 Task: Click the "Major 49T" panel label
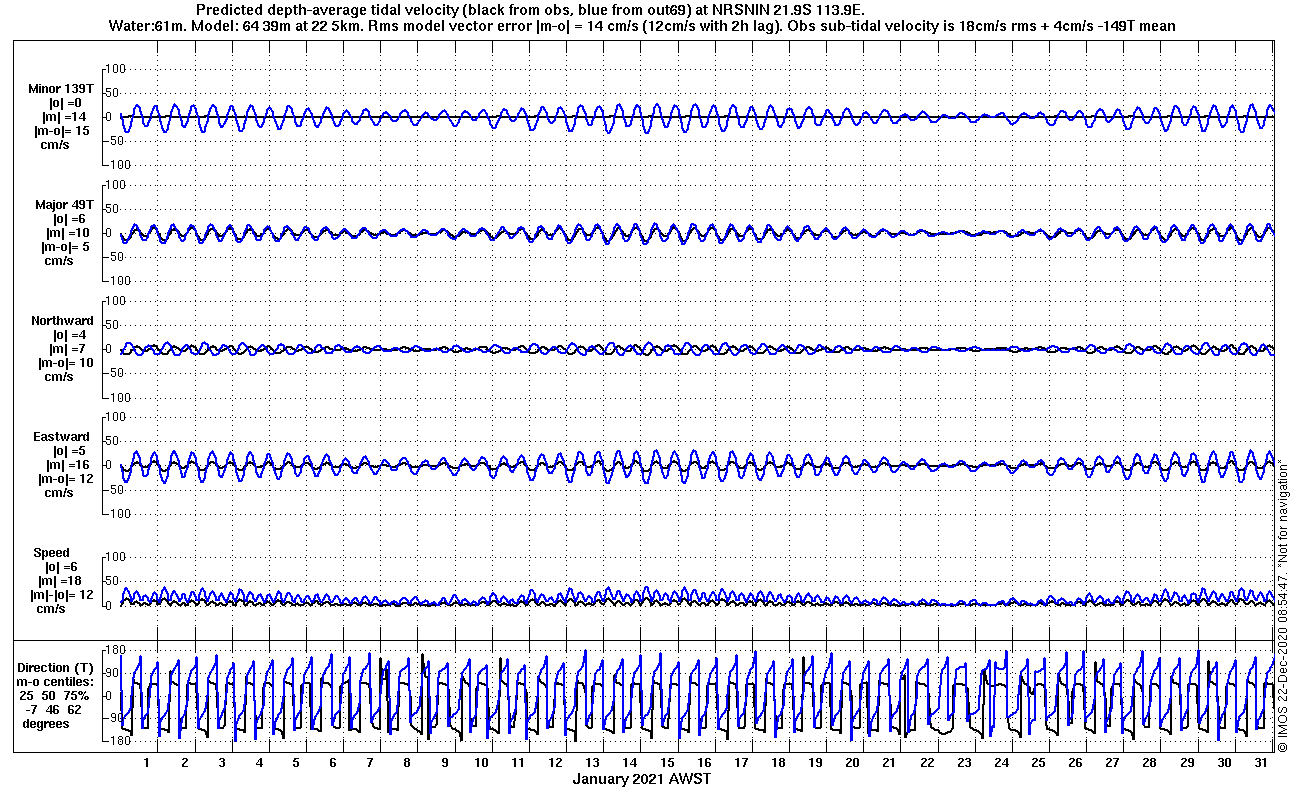[x=65, y=205]
